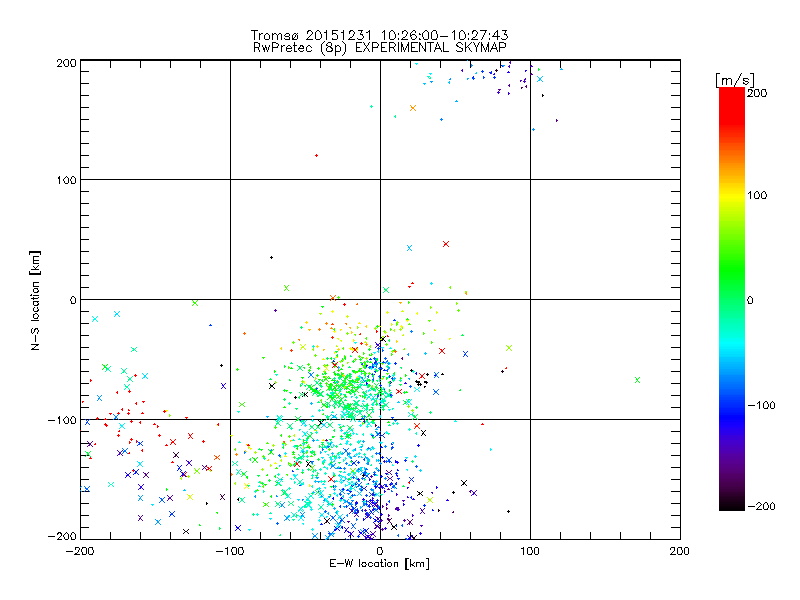Image resolution: width=800 pixels, height=600 pixels.
Task: Click the colorbar tick label '-100'
Action: click(761, 405)
